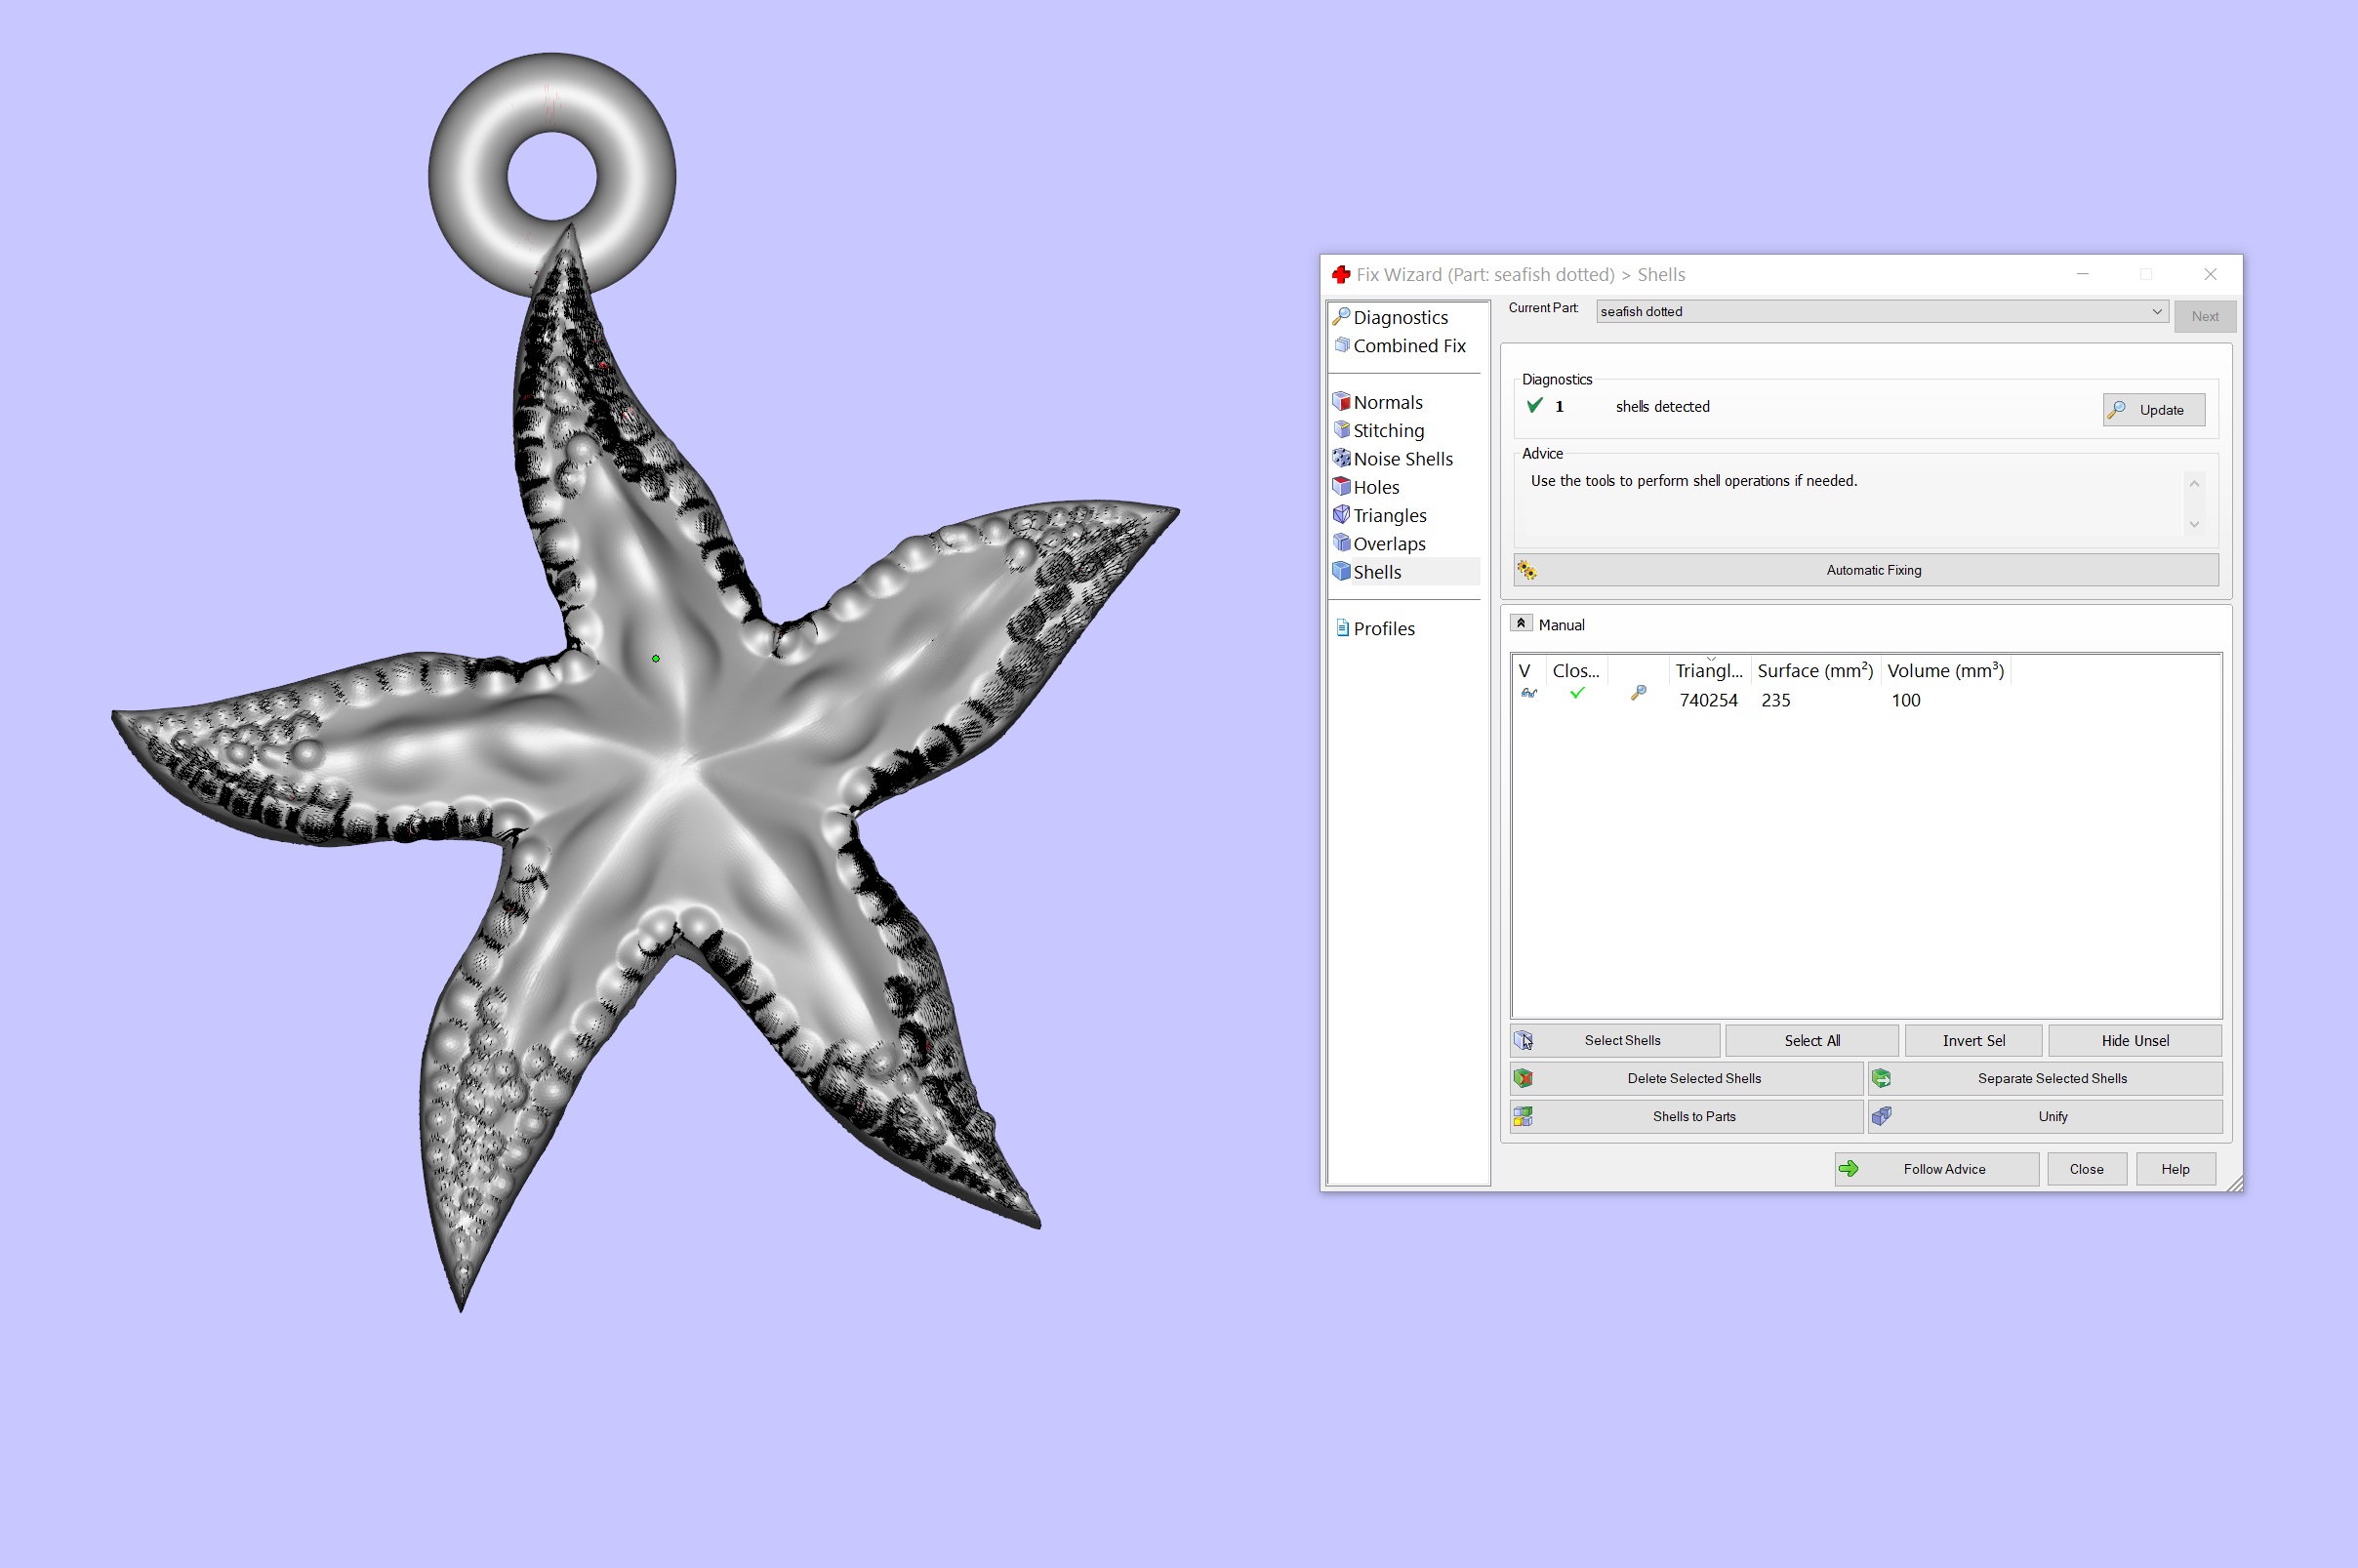Viewport: 2358px width, 1568px height.
Task: Click the Advice panel scroll down arrow
Action: pyautogui.click(x=2194, y=524)
